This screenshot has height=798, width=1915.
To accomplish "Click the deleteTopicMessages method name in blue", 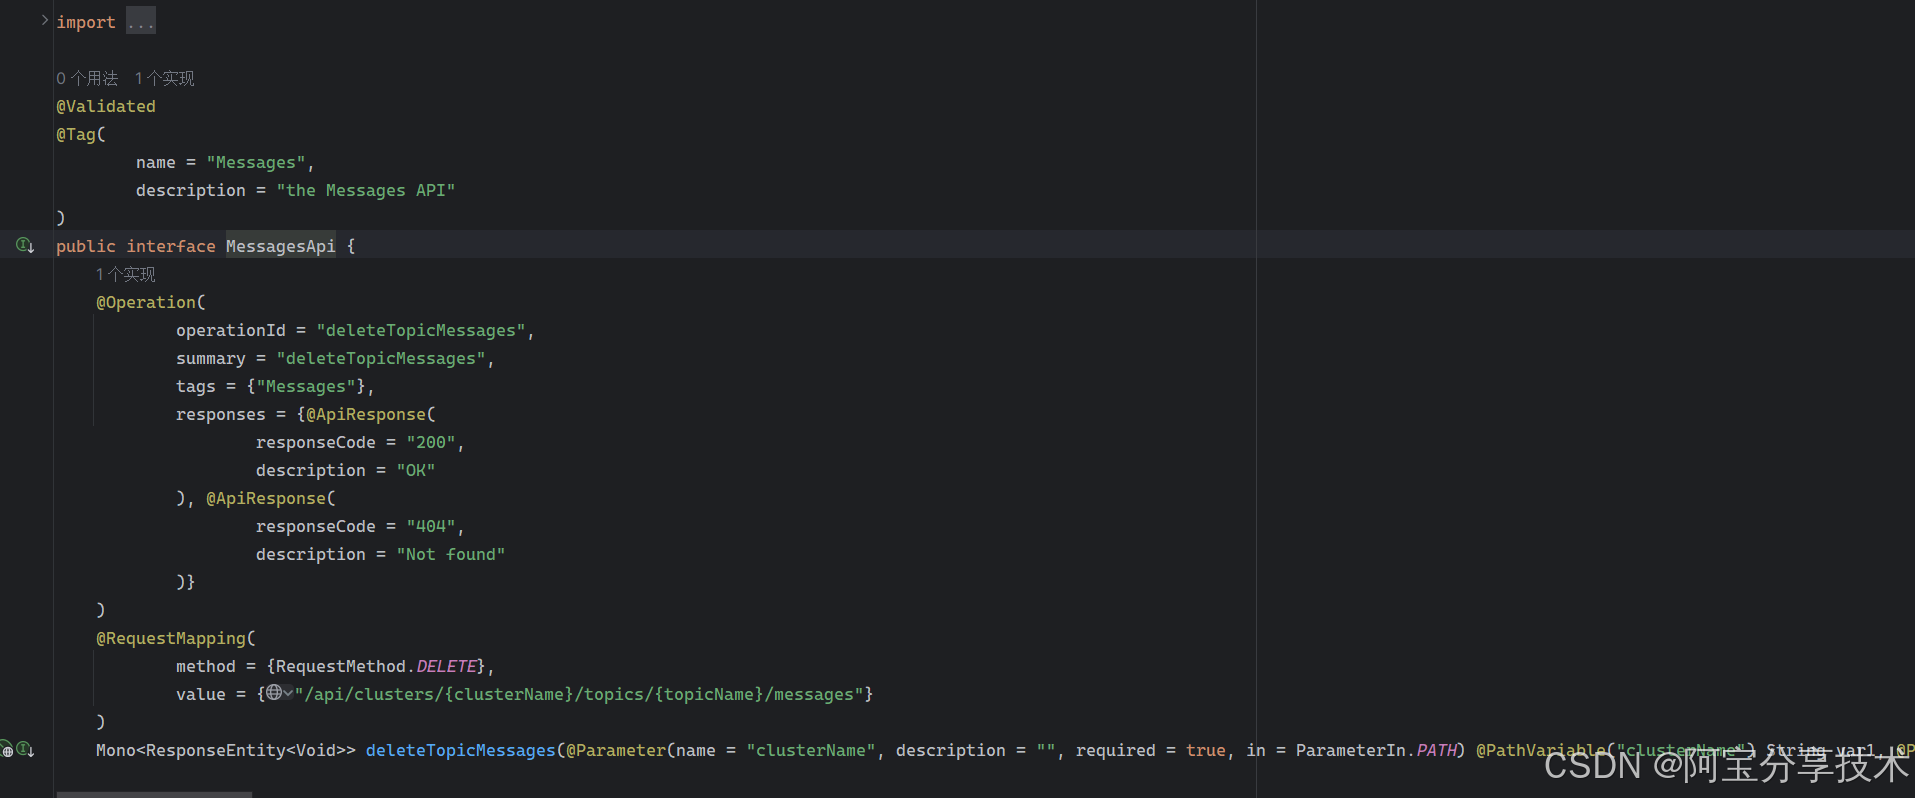I will tap(461, 750).
